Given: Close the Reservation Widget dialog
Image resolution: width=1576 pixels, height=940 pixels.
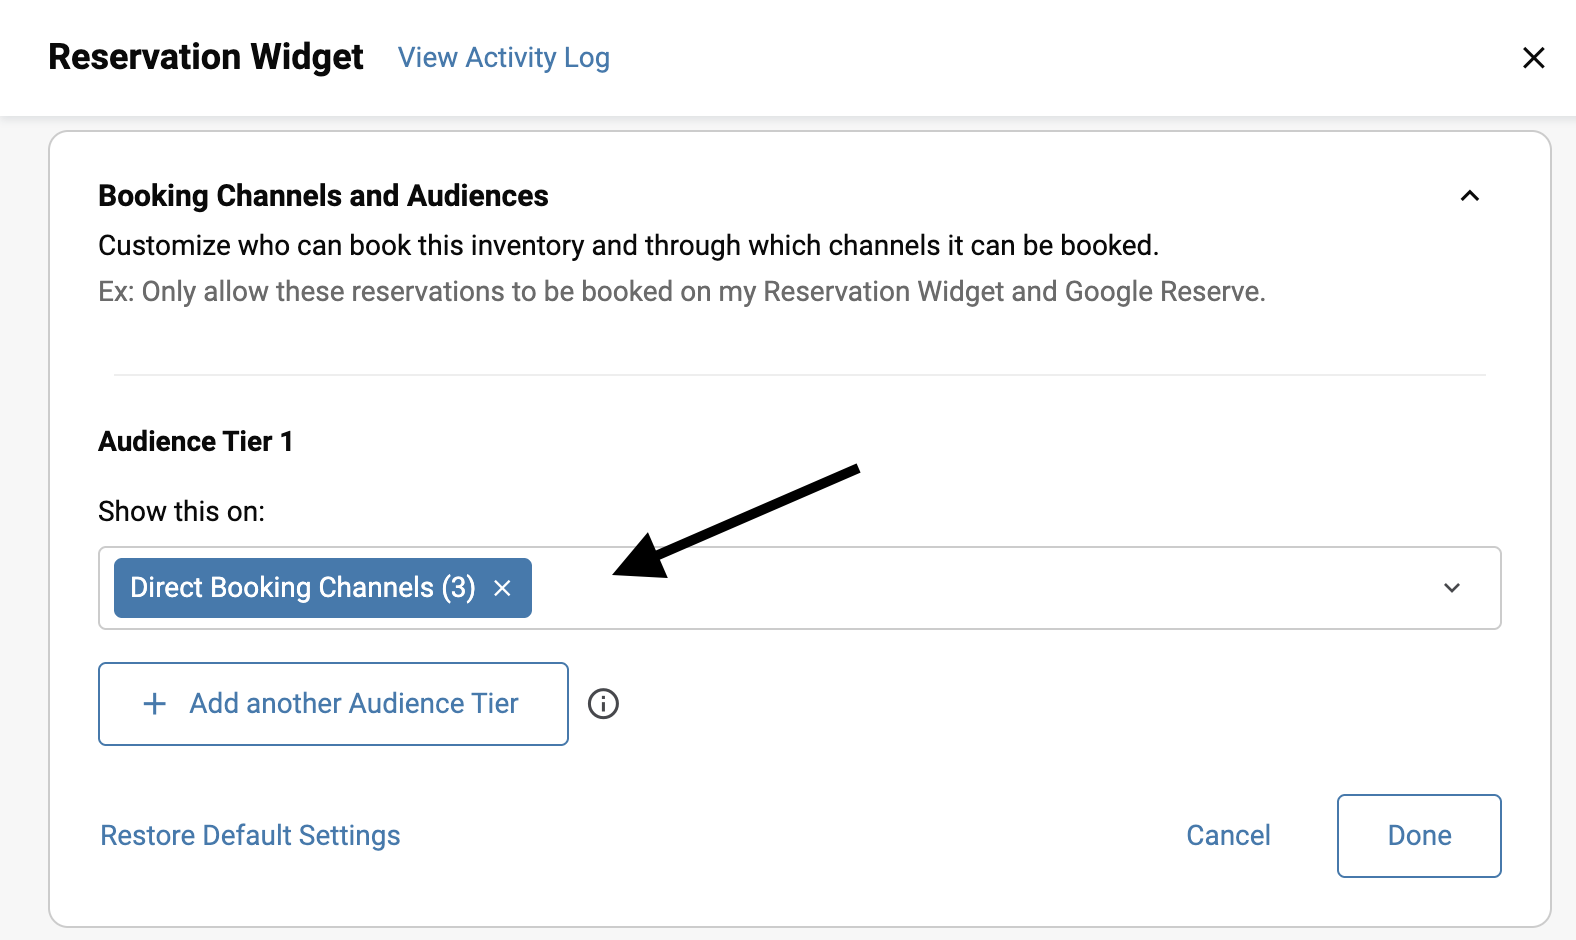Looking at the screenshot, I should click(x=1533, y=58).
